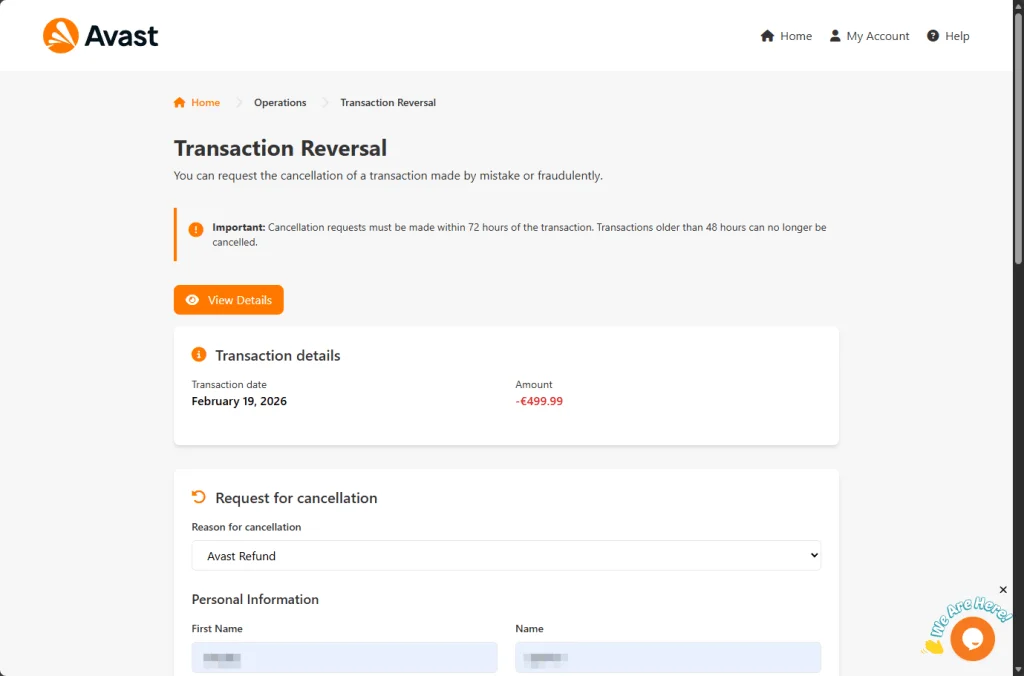The height and width of the screenshot is (676, 1024).
Task: Click the Avast logo in the header
Action: click(101, 36)
